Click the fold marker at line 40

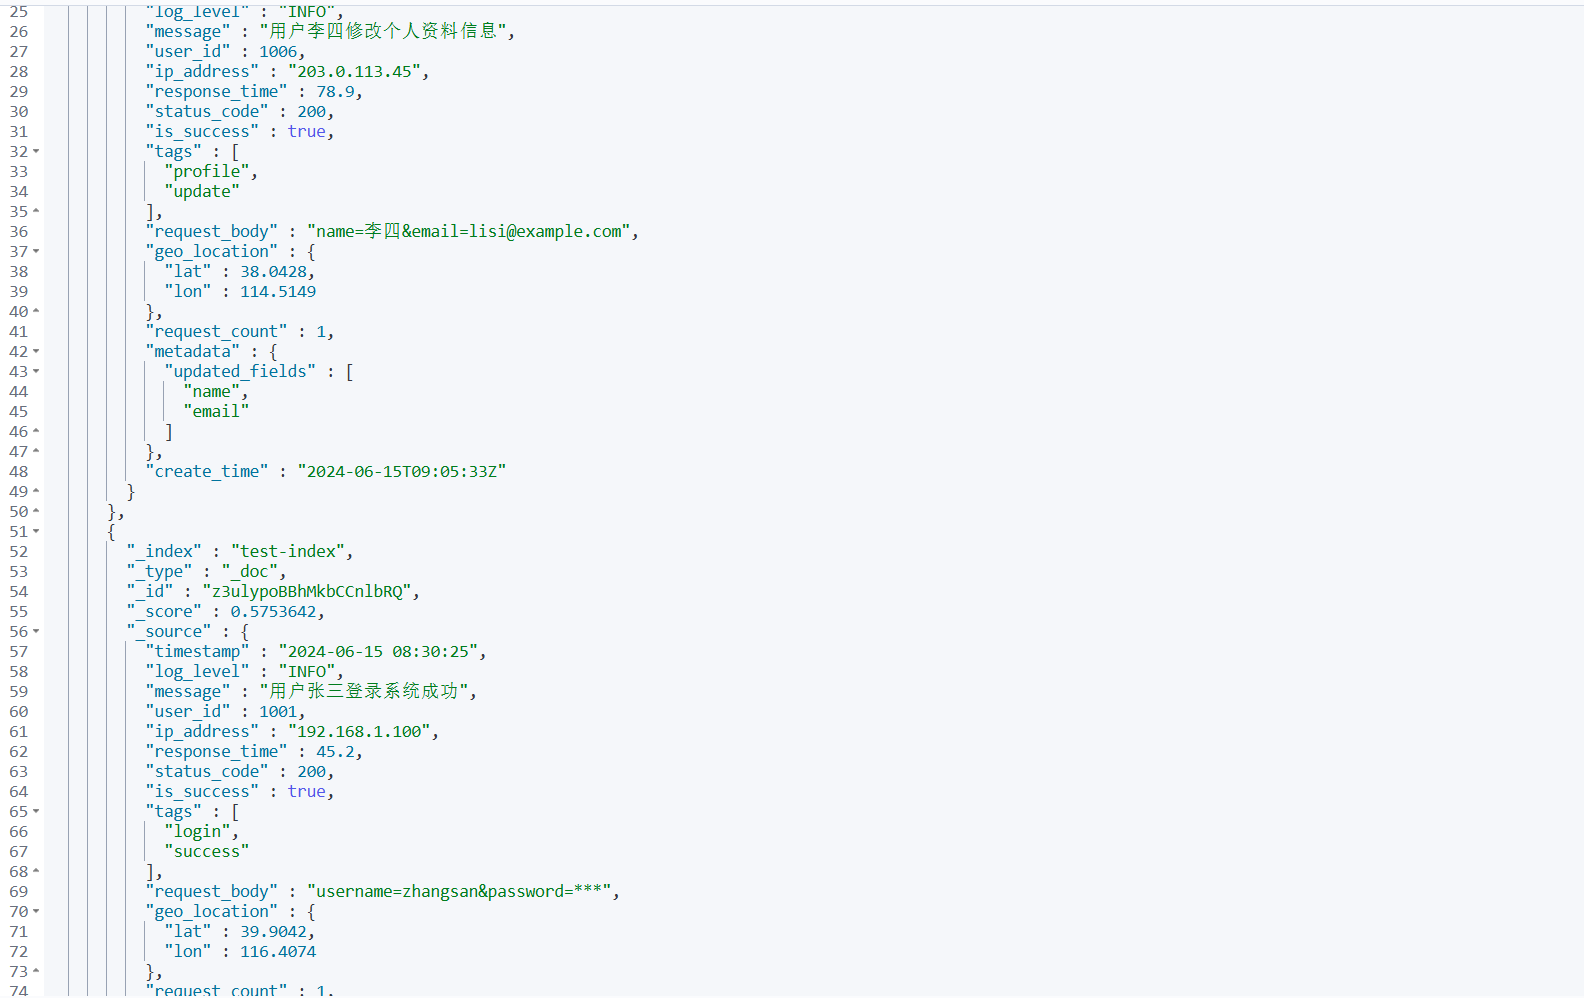[36, 311]
